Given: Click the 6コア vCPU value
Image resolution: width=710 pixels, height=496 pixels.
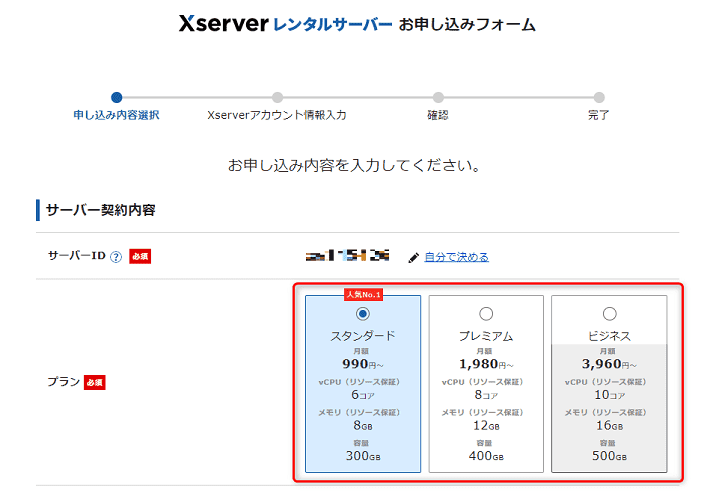Looking at the screenshot, I should click(363, 395).
